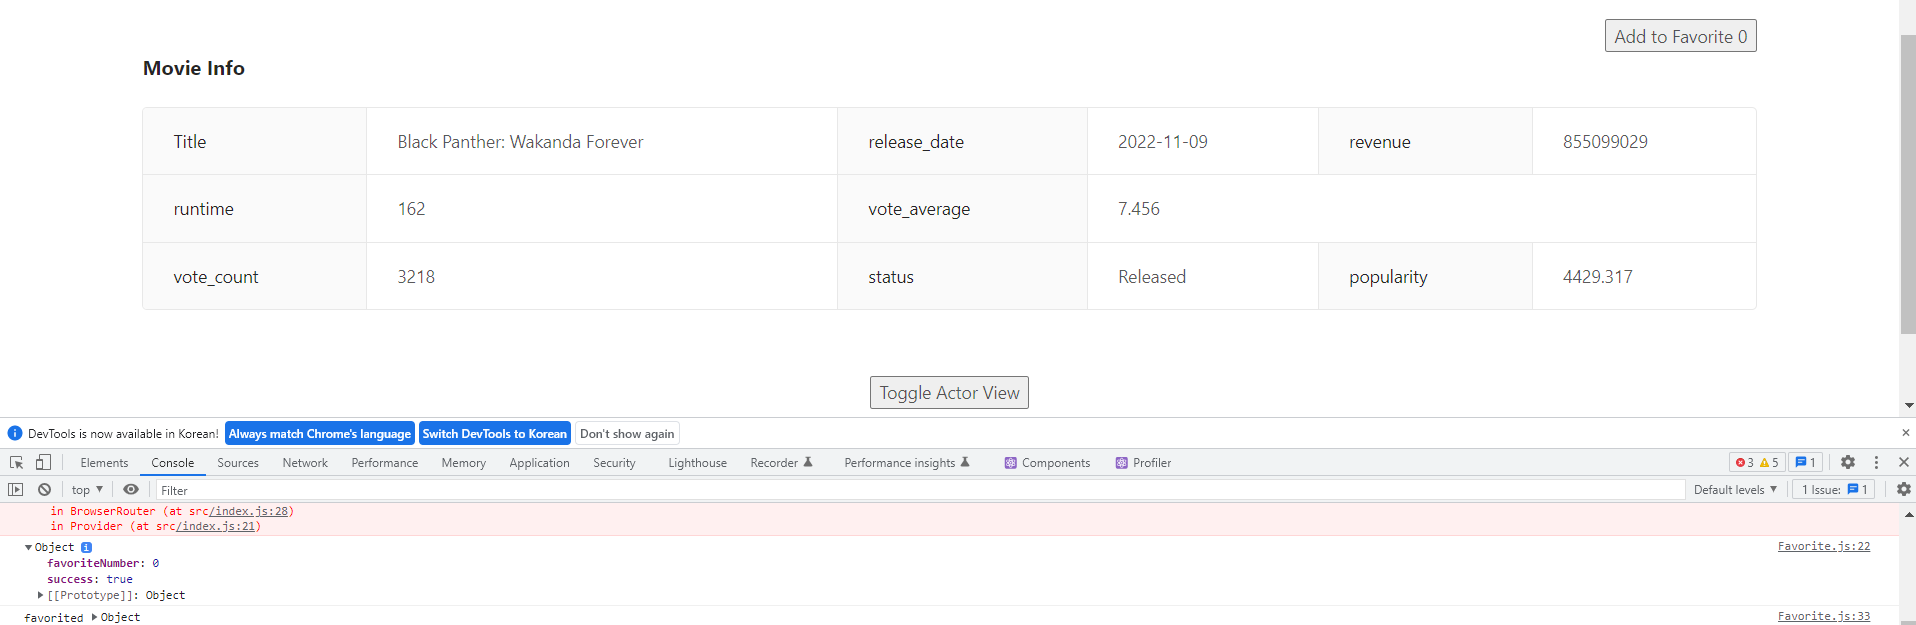This screenshot has width=1916, height=625.
Task: Close the DevTools panel
Action: tap(1903, 462)
